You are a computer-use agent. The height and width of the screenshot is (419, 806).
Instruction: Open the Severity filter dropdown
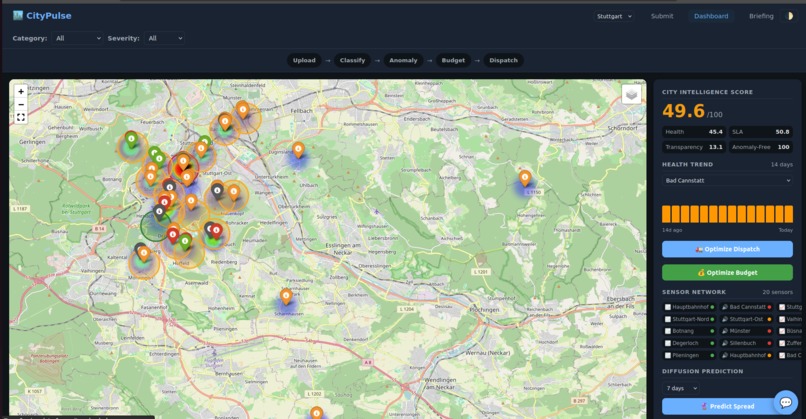pos(164,38)
